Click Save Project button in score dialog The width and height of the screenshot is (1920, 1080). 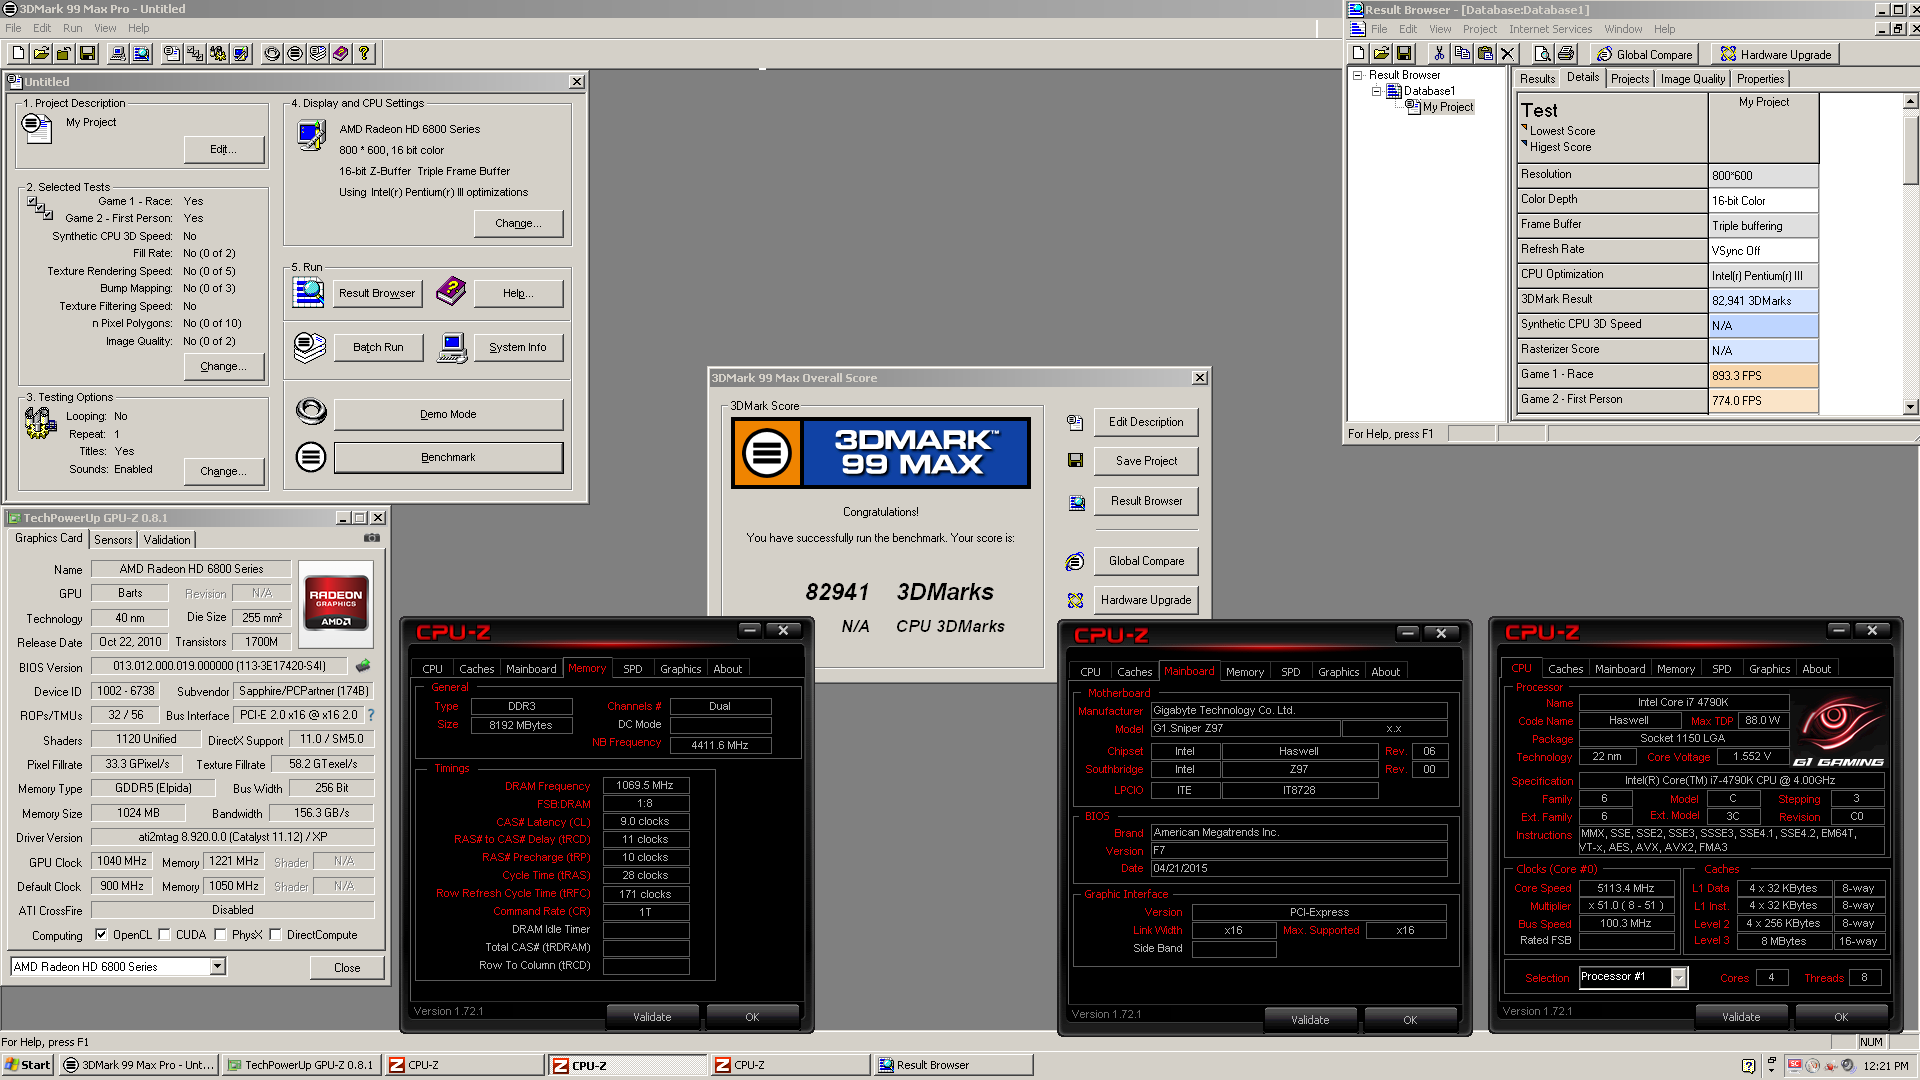coord(1146,461)
